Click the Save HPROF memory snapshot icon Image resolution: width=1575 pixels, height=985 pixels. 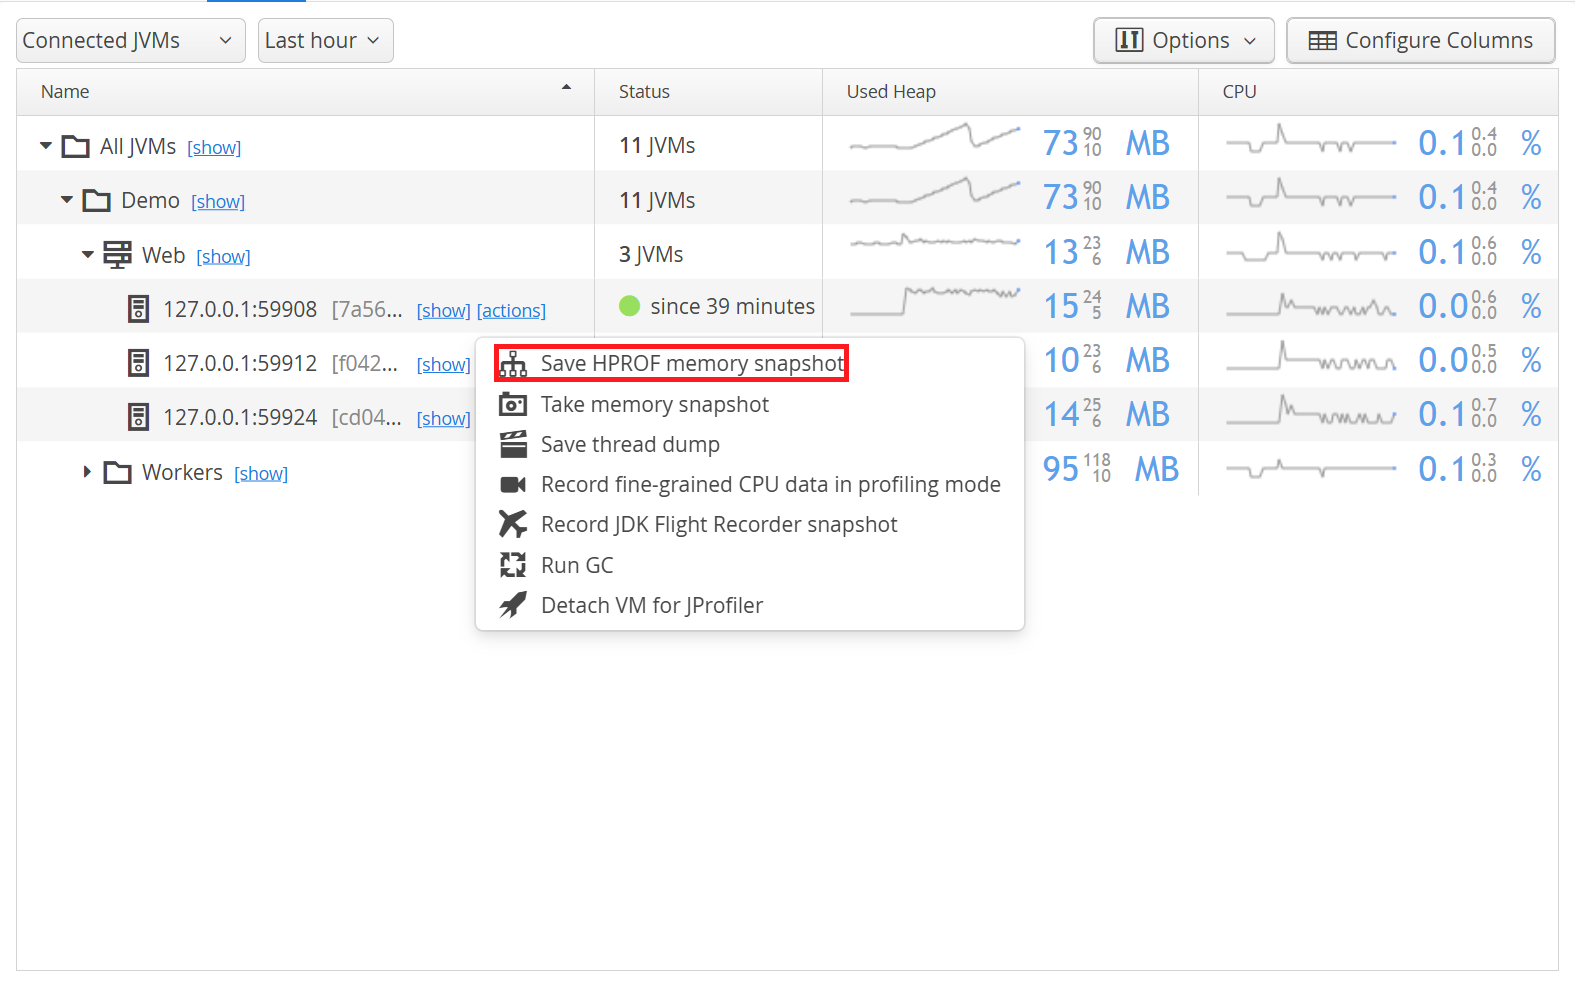click(513, 364)
